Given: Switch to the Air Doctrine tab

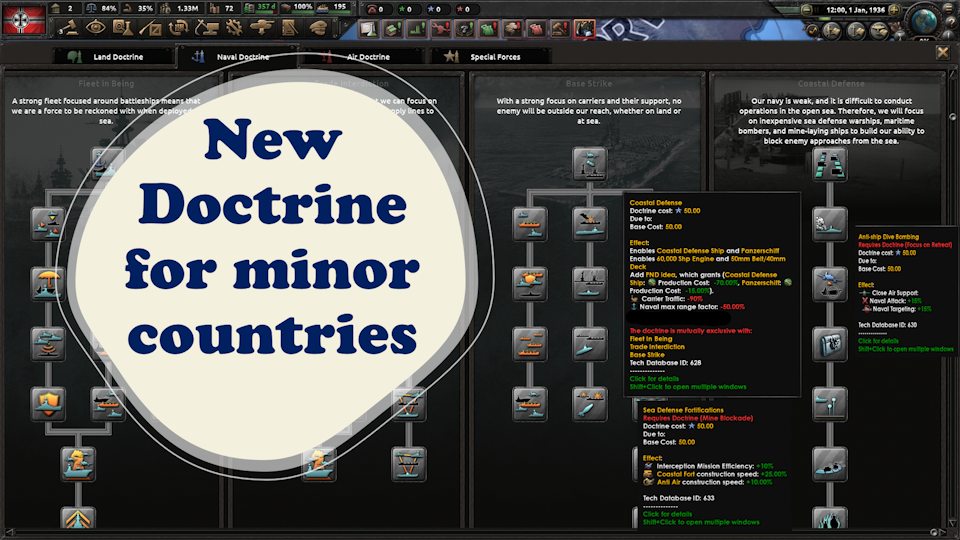Looking at the screenshot, I should (362, 56).
